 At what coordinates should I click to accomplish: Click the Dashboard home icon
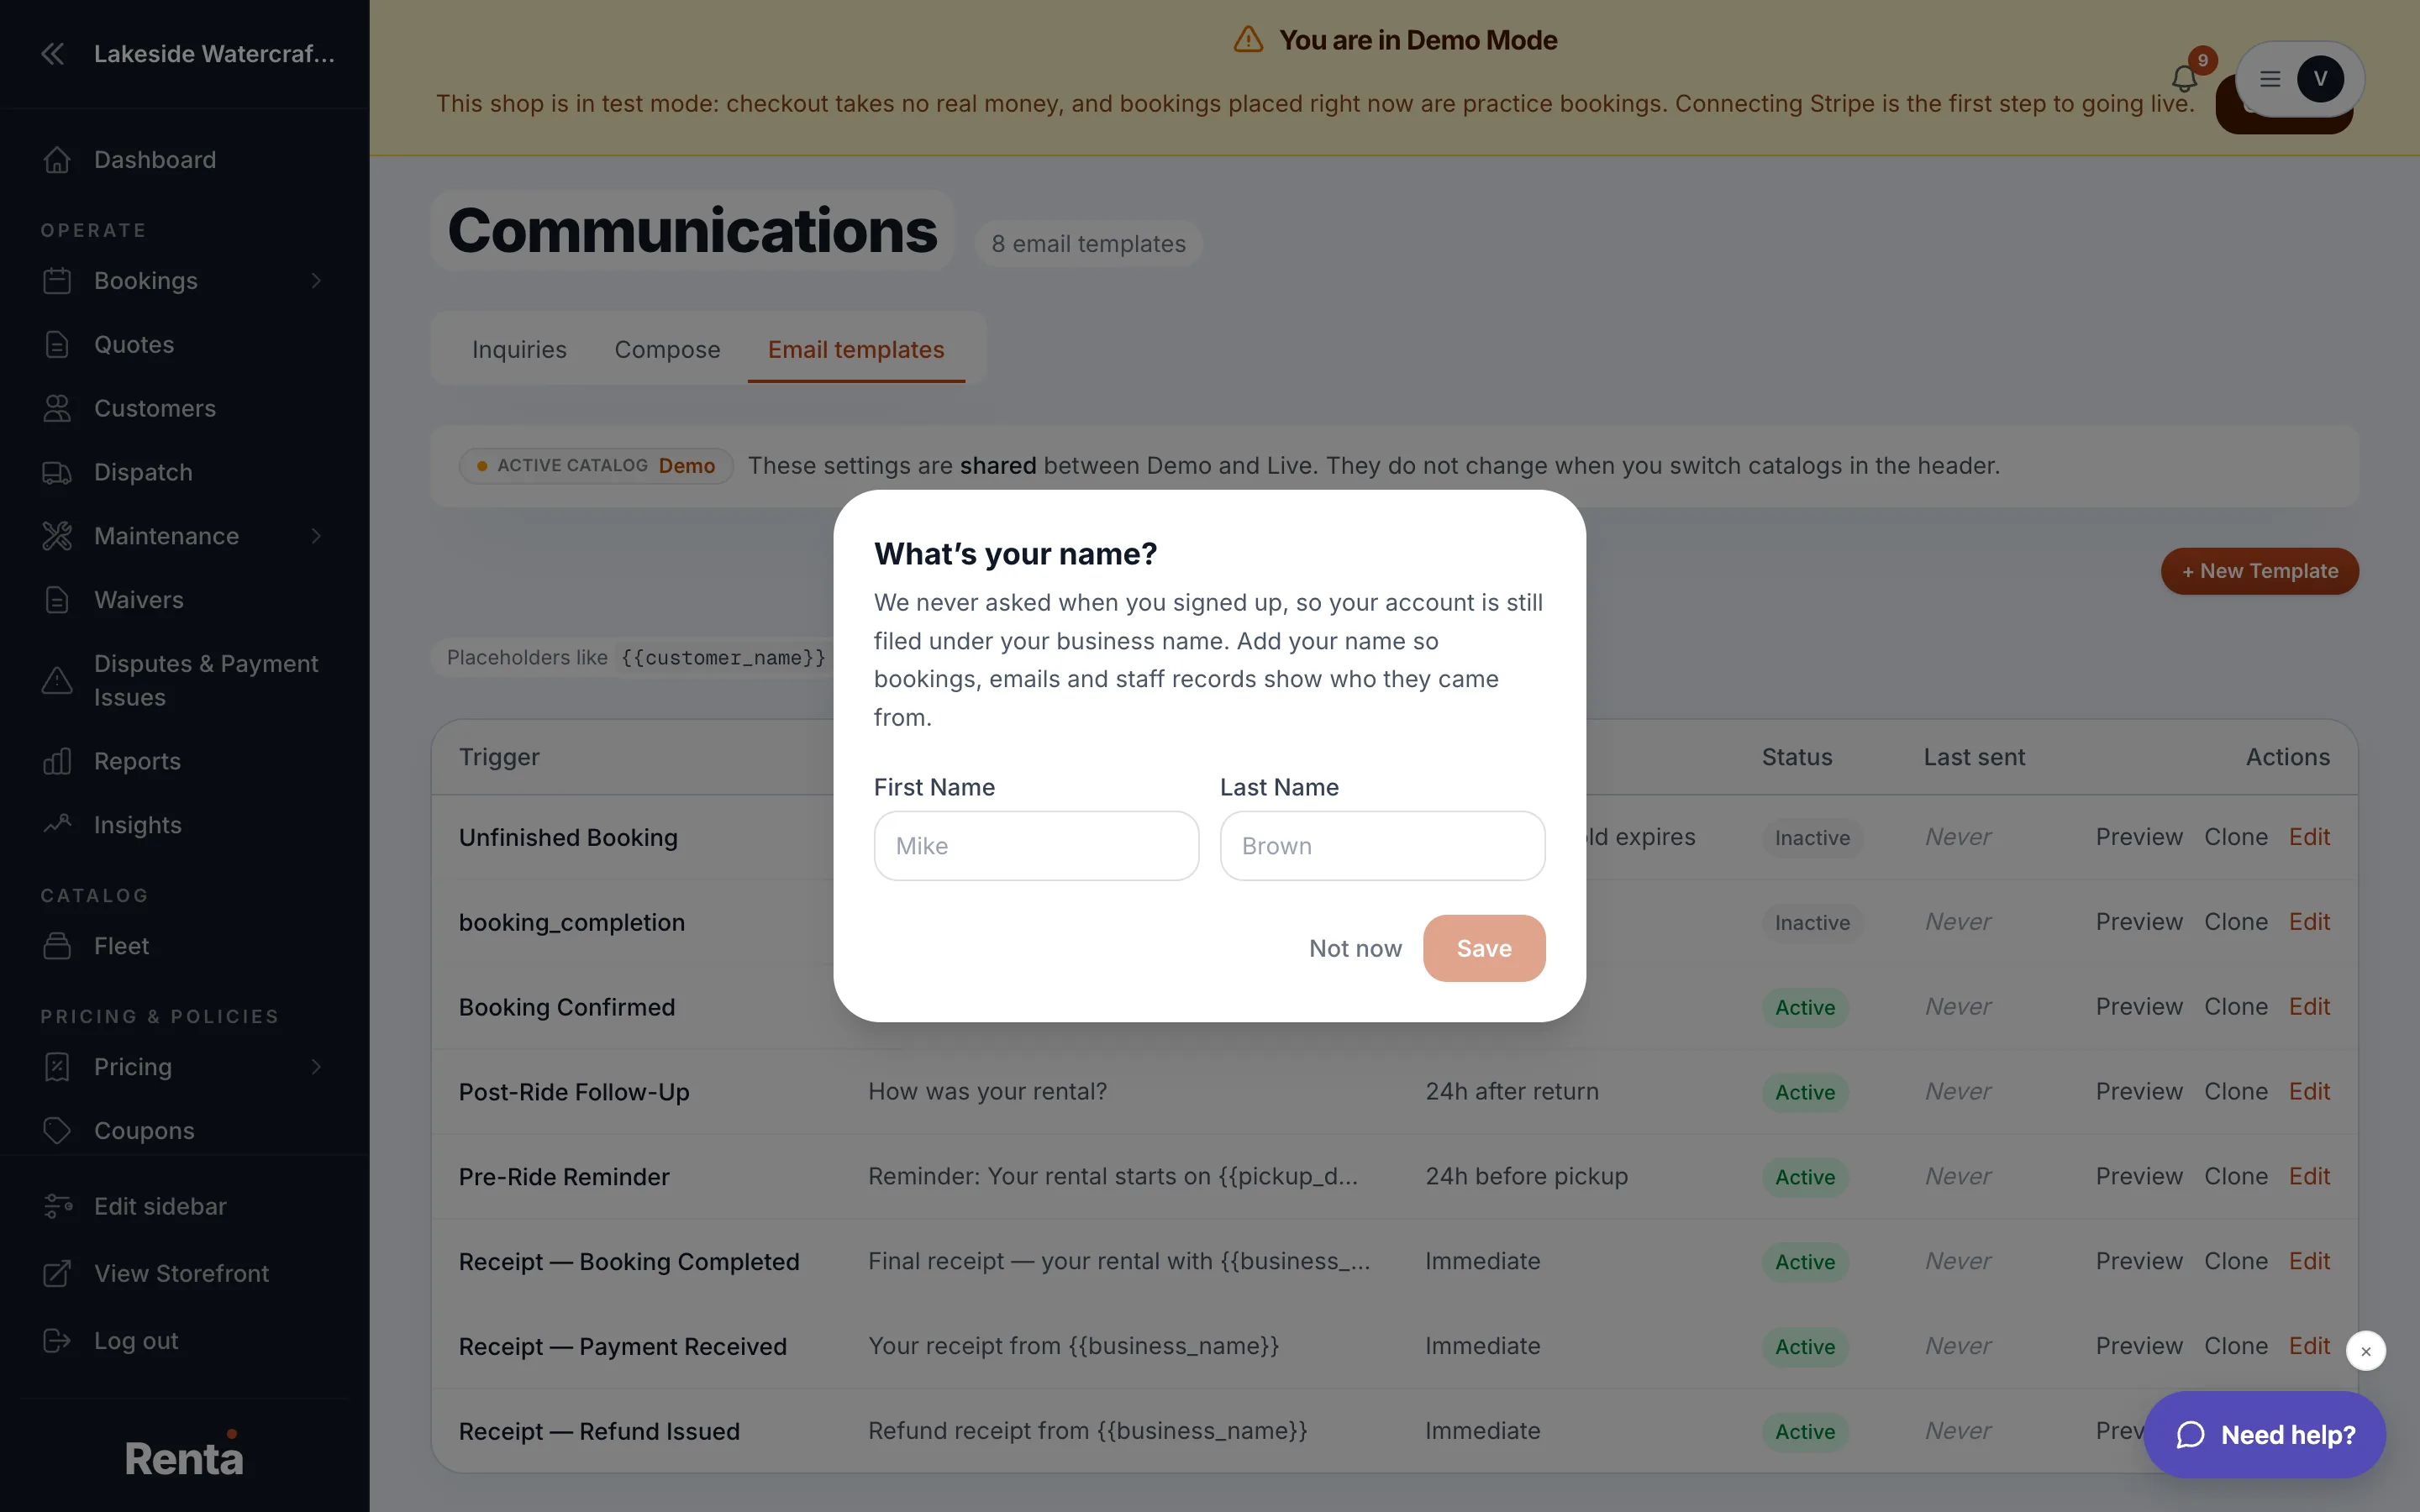(x=57, y=160)
